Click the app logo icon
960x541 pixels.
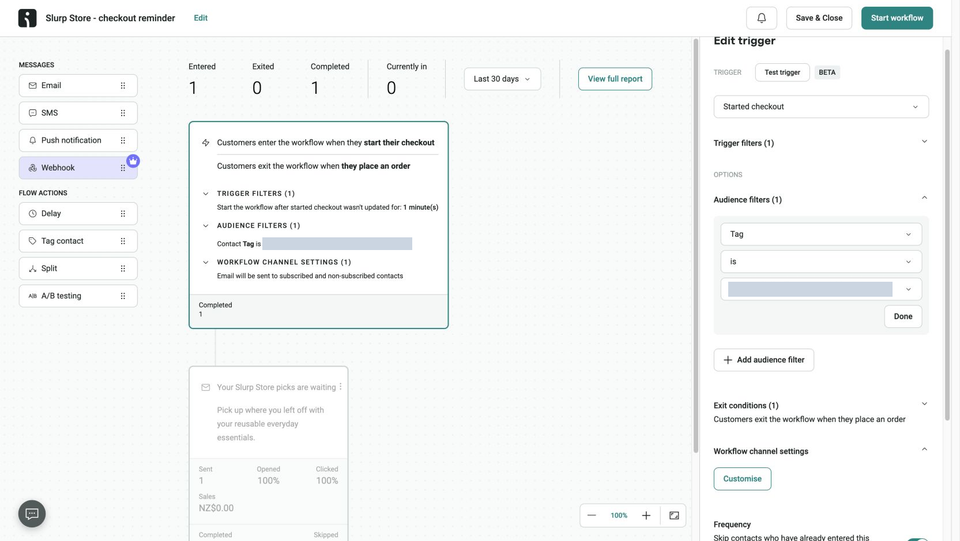point(27,18)
